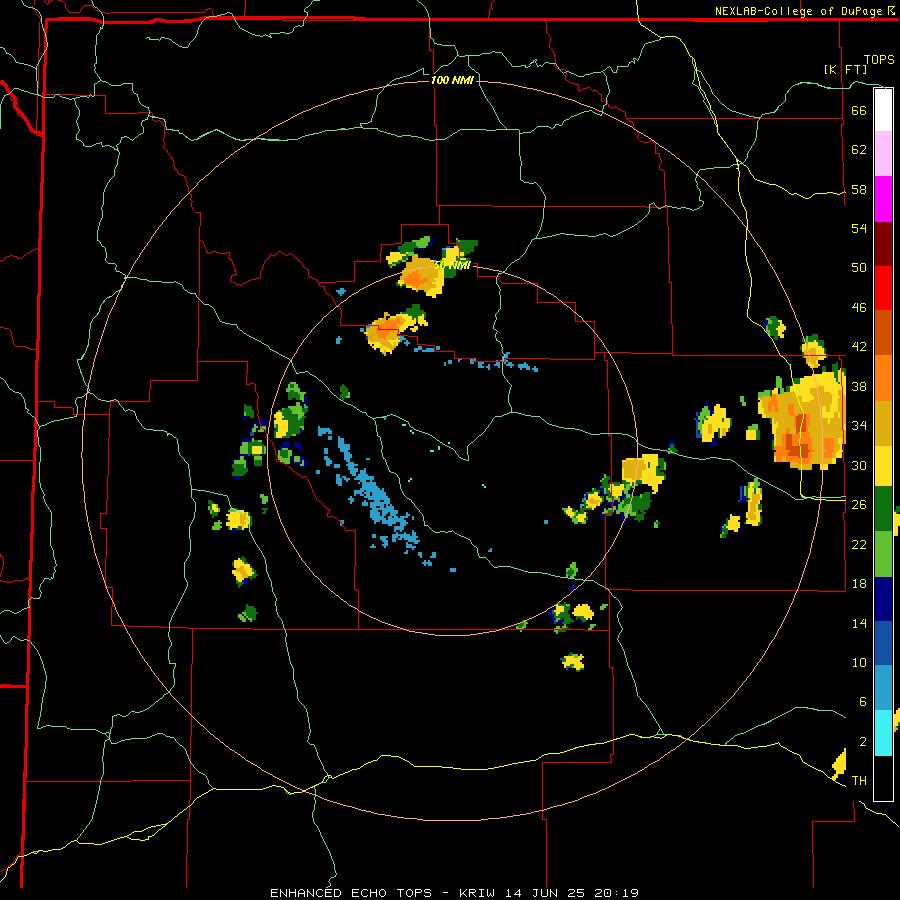This screenshot has height=900, width=900.
Task: Click the 50 legend value
Action: [x=859, y=268]
